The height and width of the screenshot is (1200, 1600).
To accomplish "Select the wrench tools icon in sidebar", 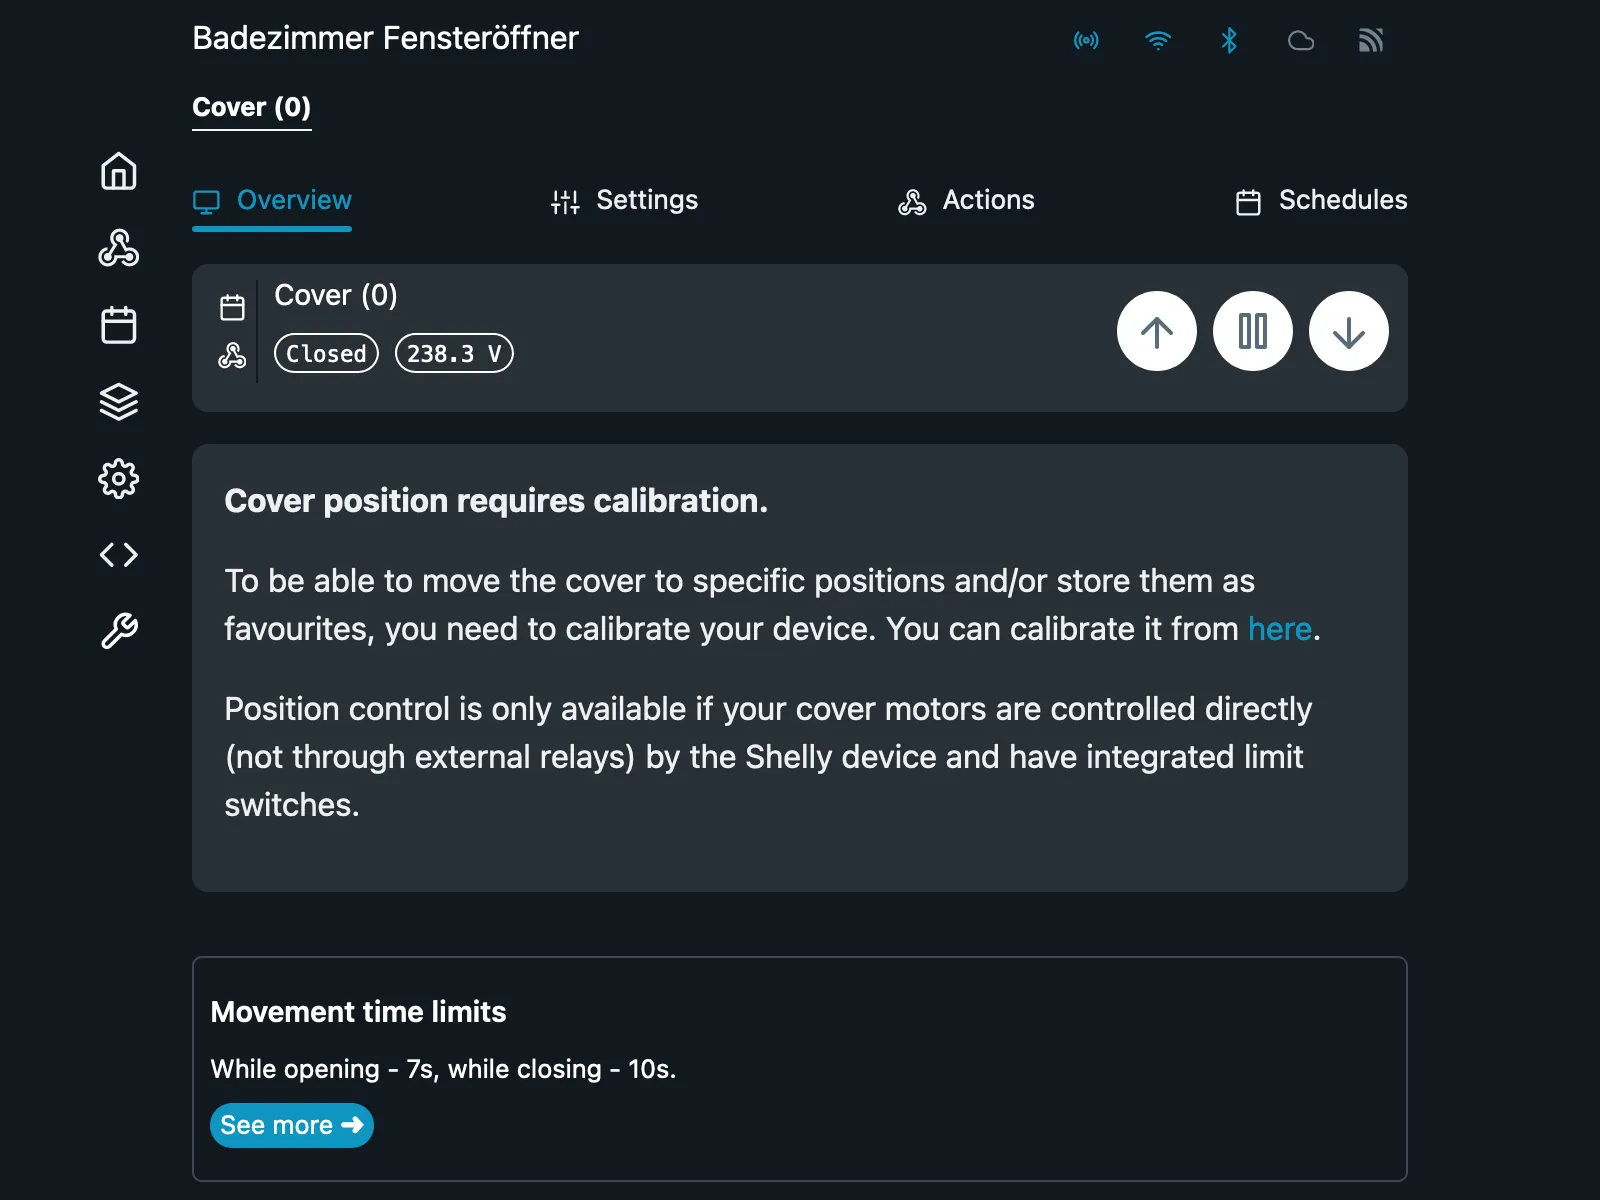I will [118, 630].
